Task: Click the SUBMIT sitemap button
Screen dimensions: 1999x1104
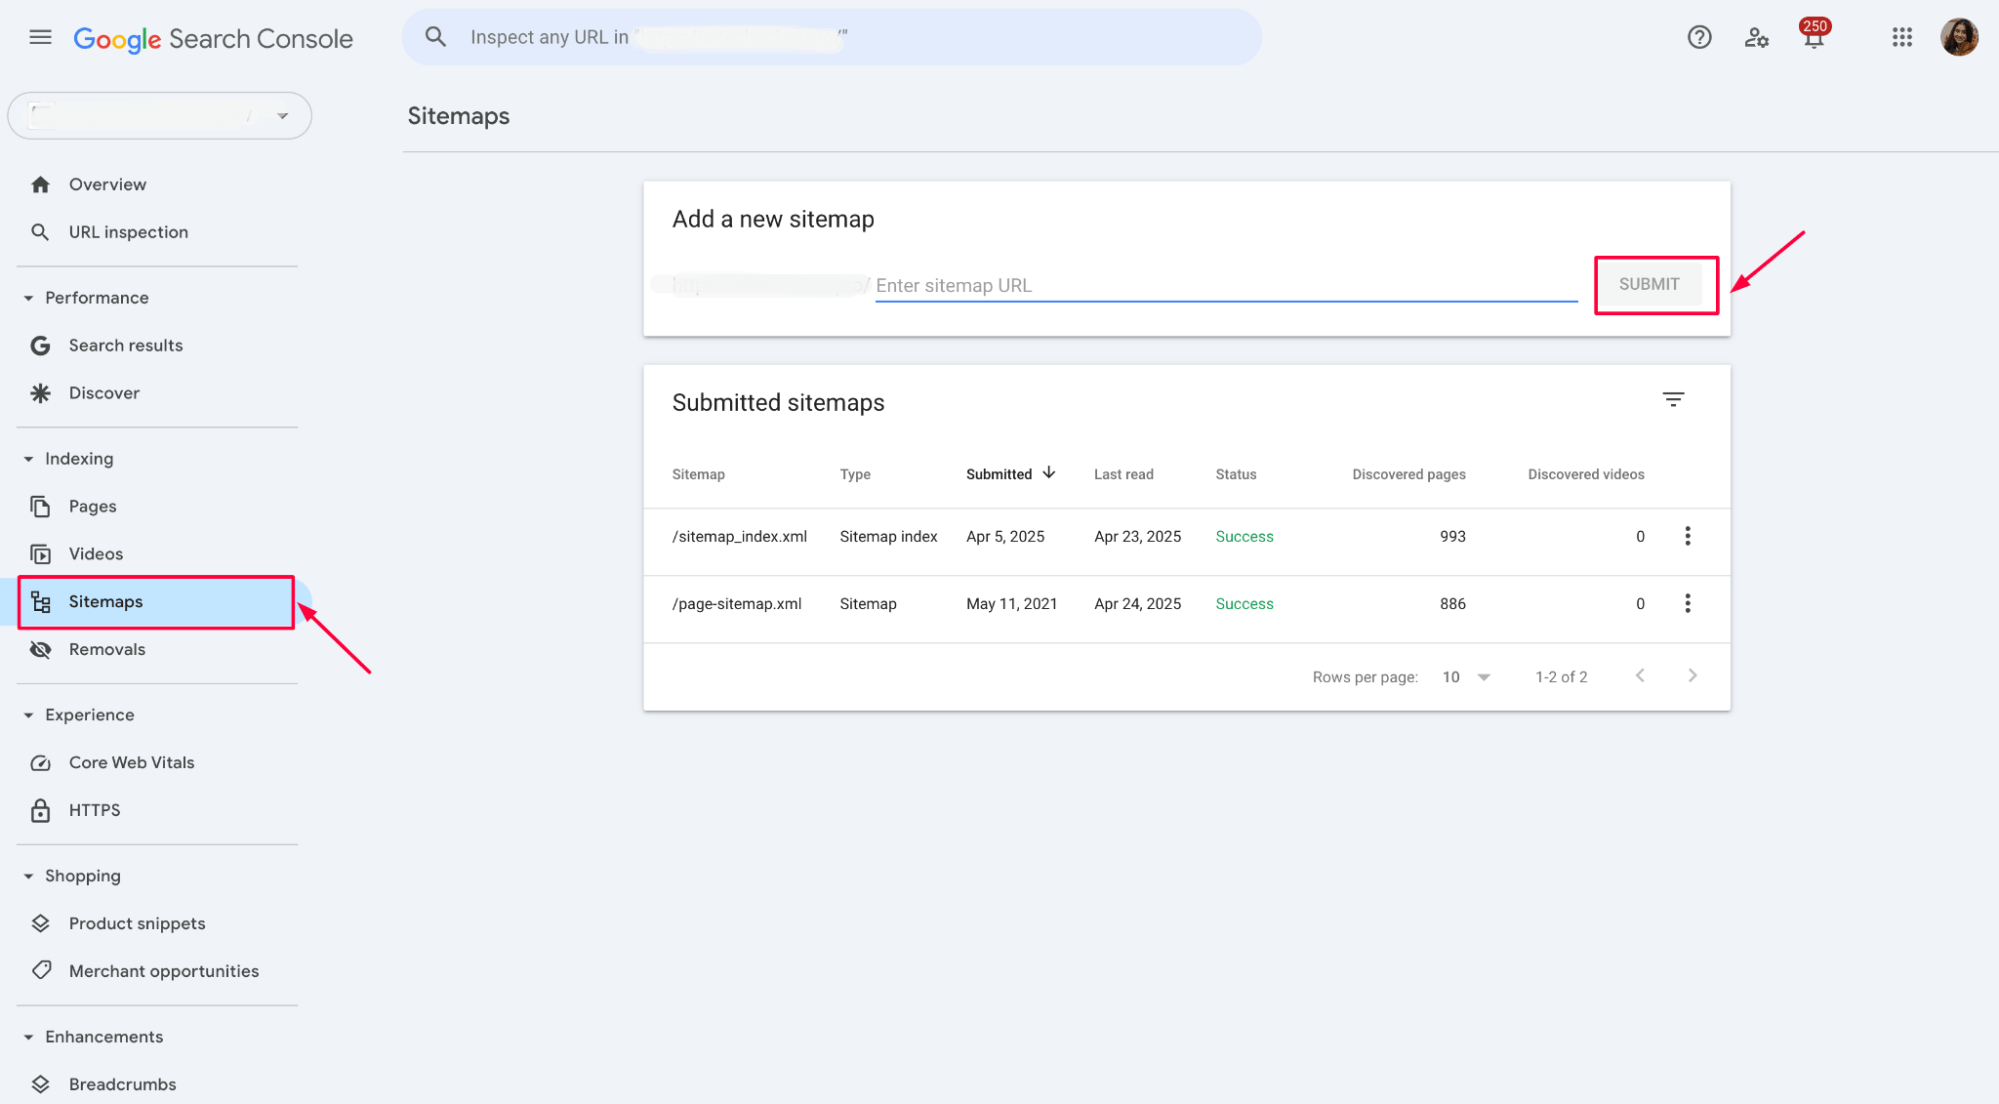Action: pyautogui.click(x=1649, y=285)
